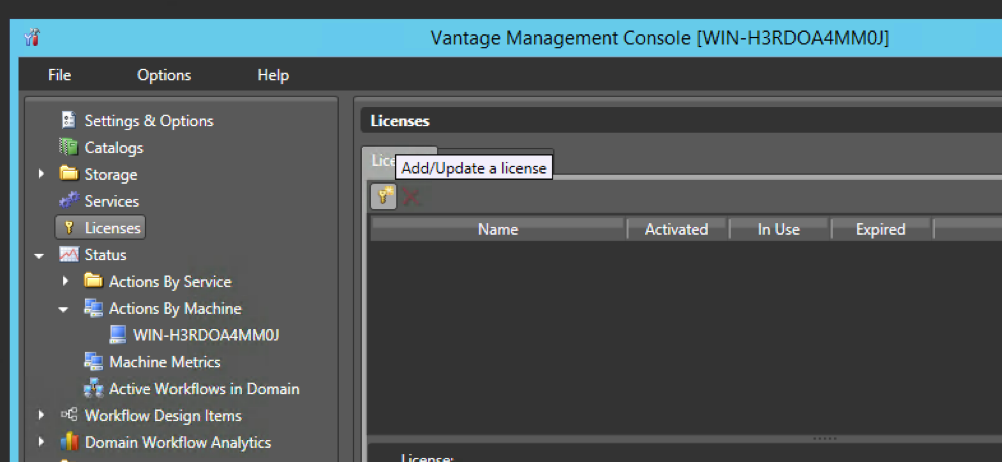Screen dimensions: 1002x462
Task: Expand the Storage tree node
Action: pyautogui.click(x=42, y=174)
